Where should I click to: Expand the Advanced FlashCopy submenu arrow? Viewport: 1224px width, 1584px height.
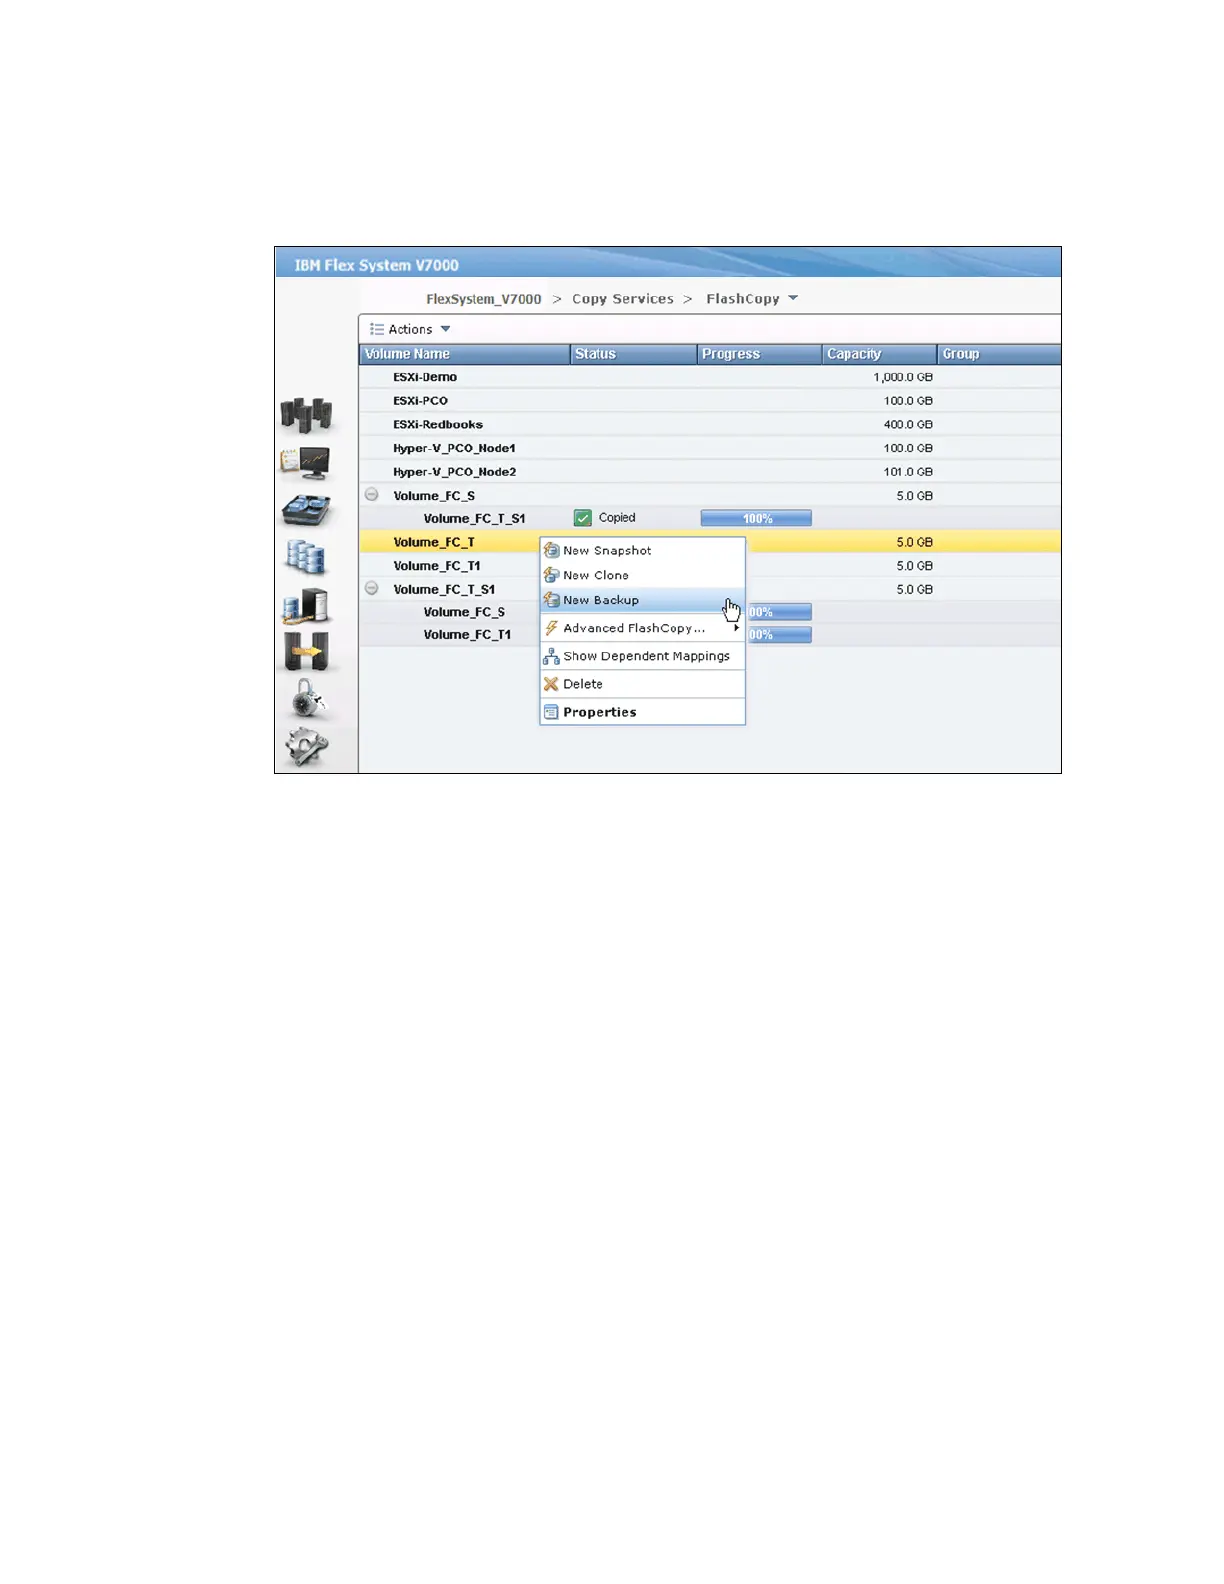coord(737,628)
